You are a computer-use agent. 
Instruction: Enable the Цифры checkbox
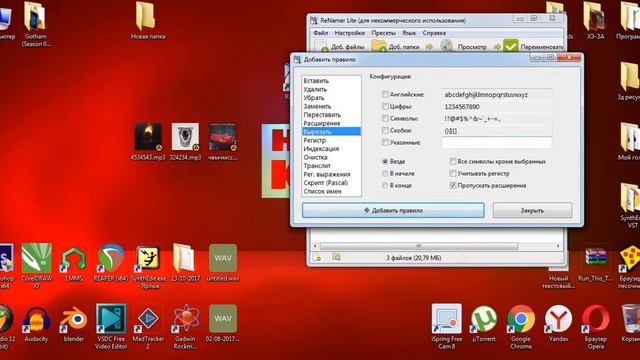pyautogui.click(x=385, y=106)
